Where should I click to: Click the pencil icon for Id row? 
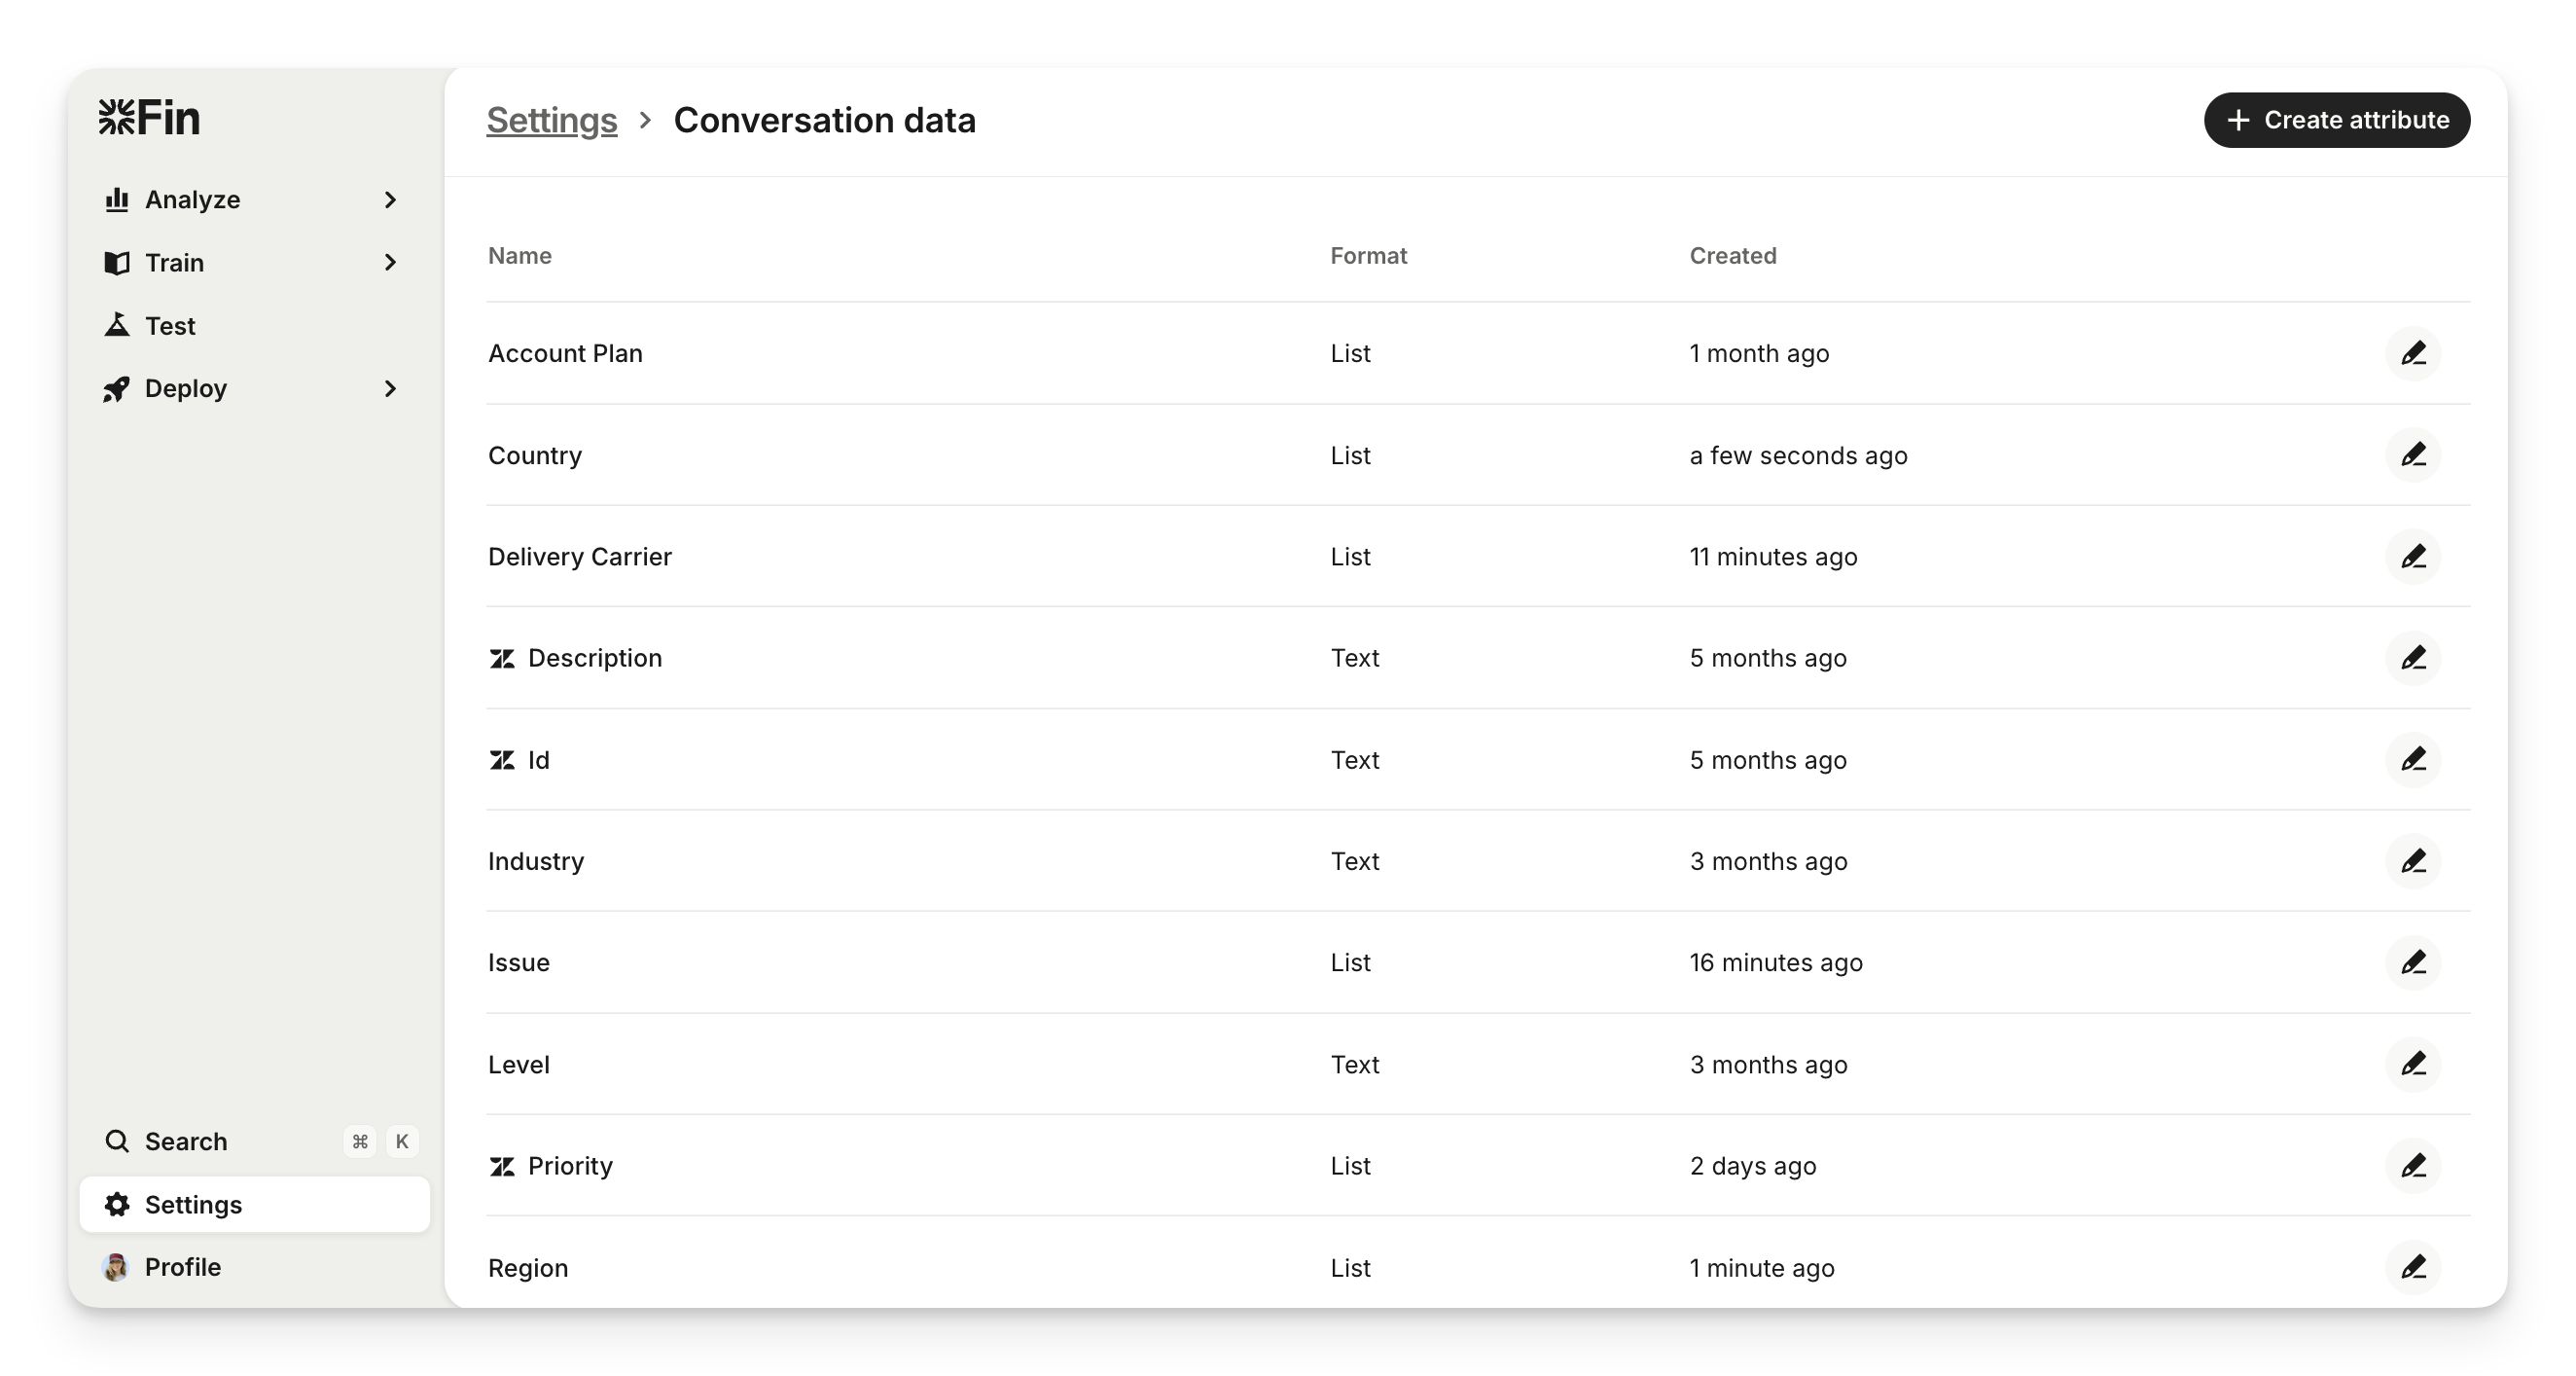click(x=2413, y=760)
